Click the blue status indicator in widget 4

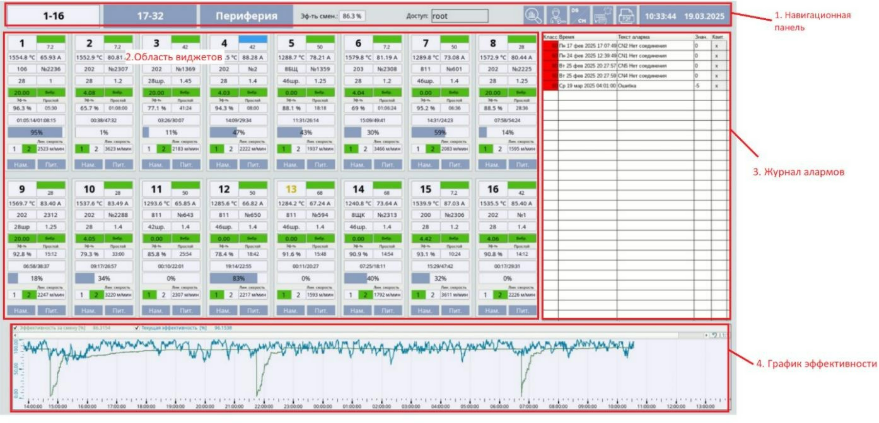tap(253, 39)
